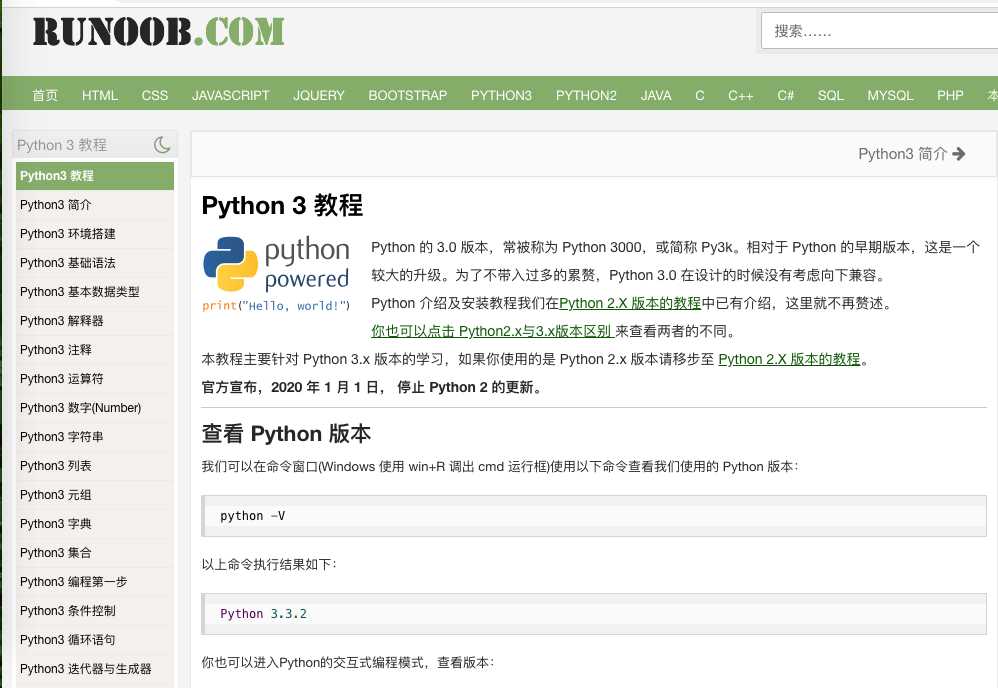Click the RUNOOB.COM logo
The height and width of the screenshot is (688, 998).
[158, 32]
